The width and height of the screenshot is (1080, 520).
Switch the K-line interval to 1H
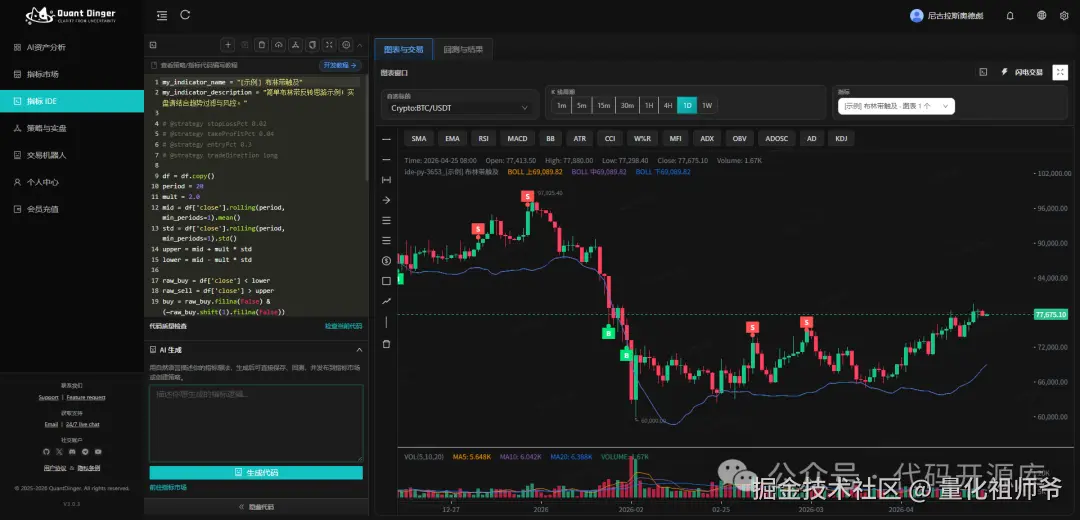648,105
